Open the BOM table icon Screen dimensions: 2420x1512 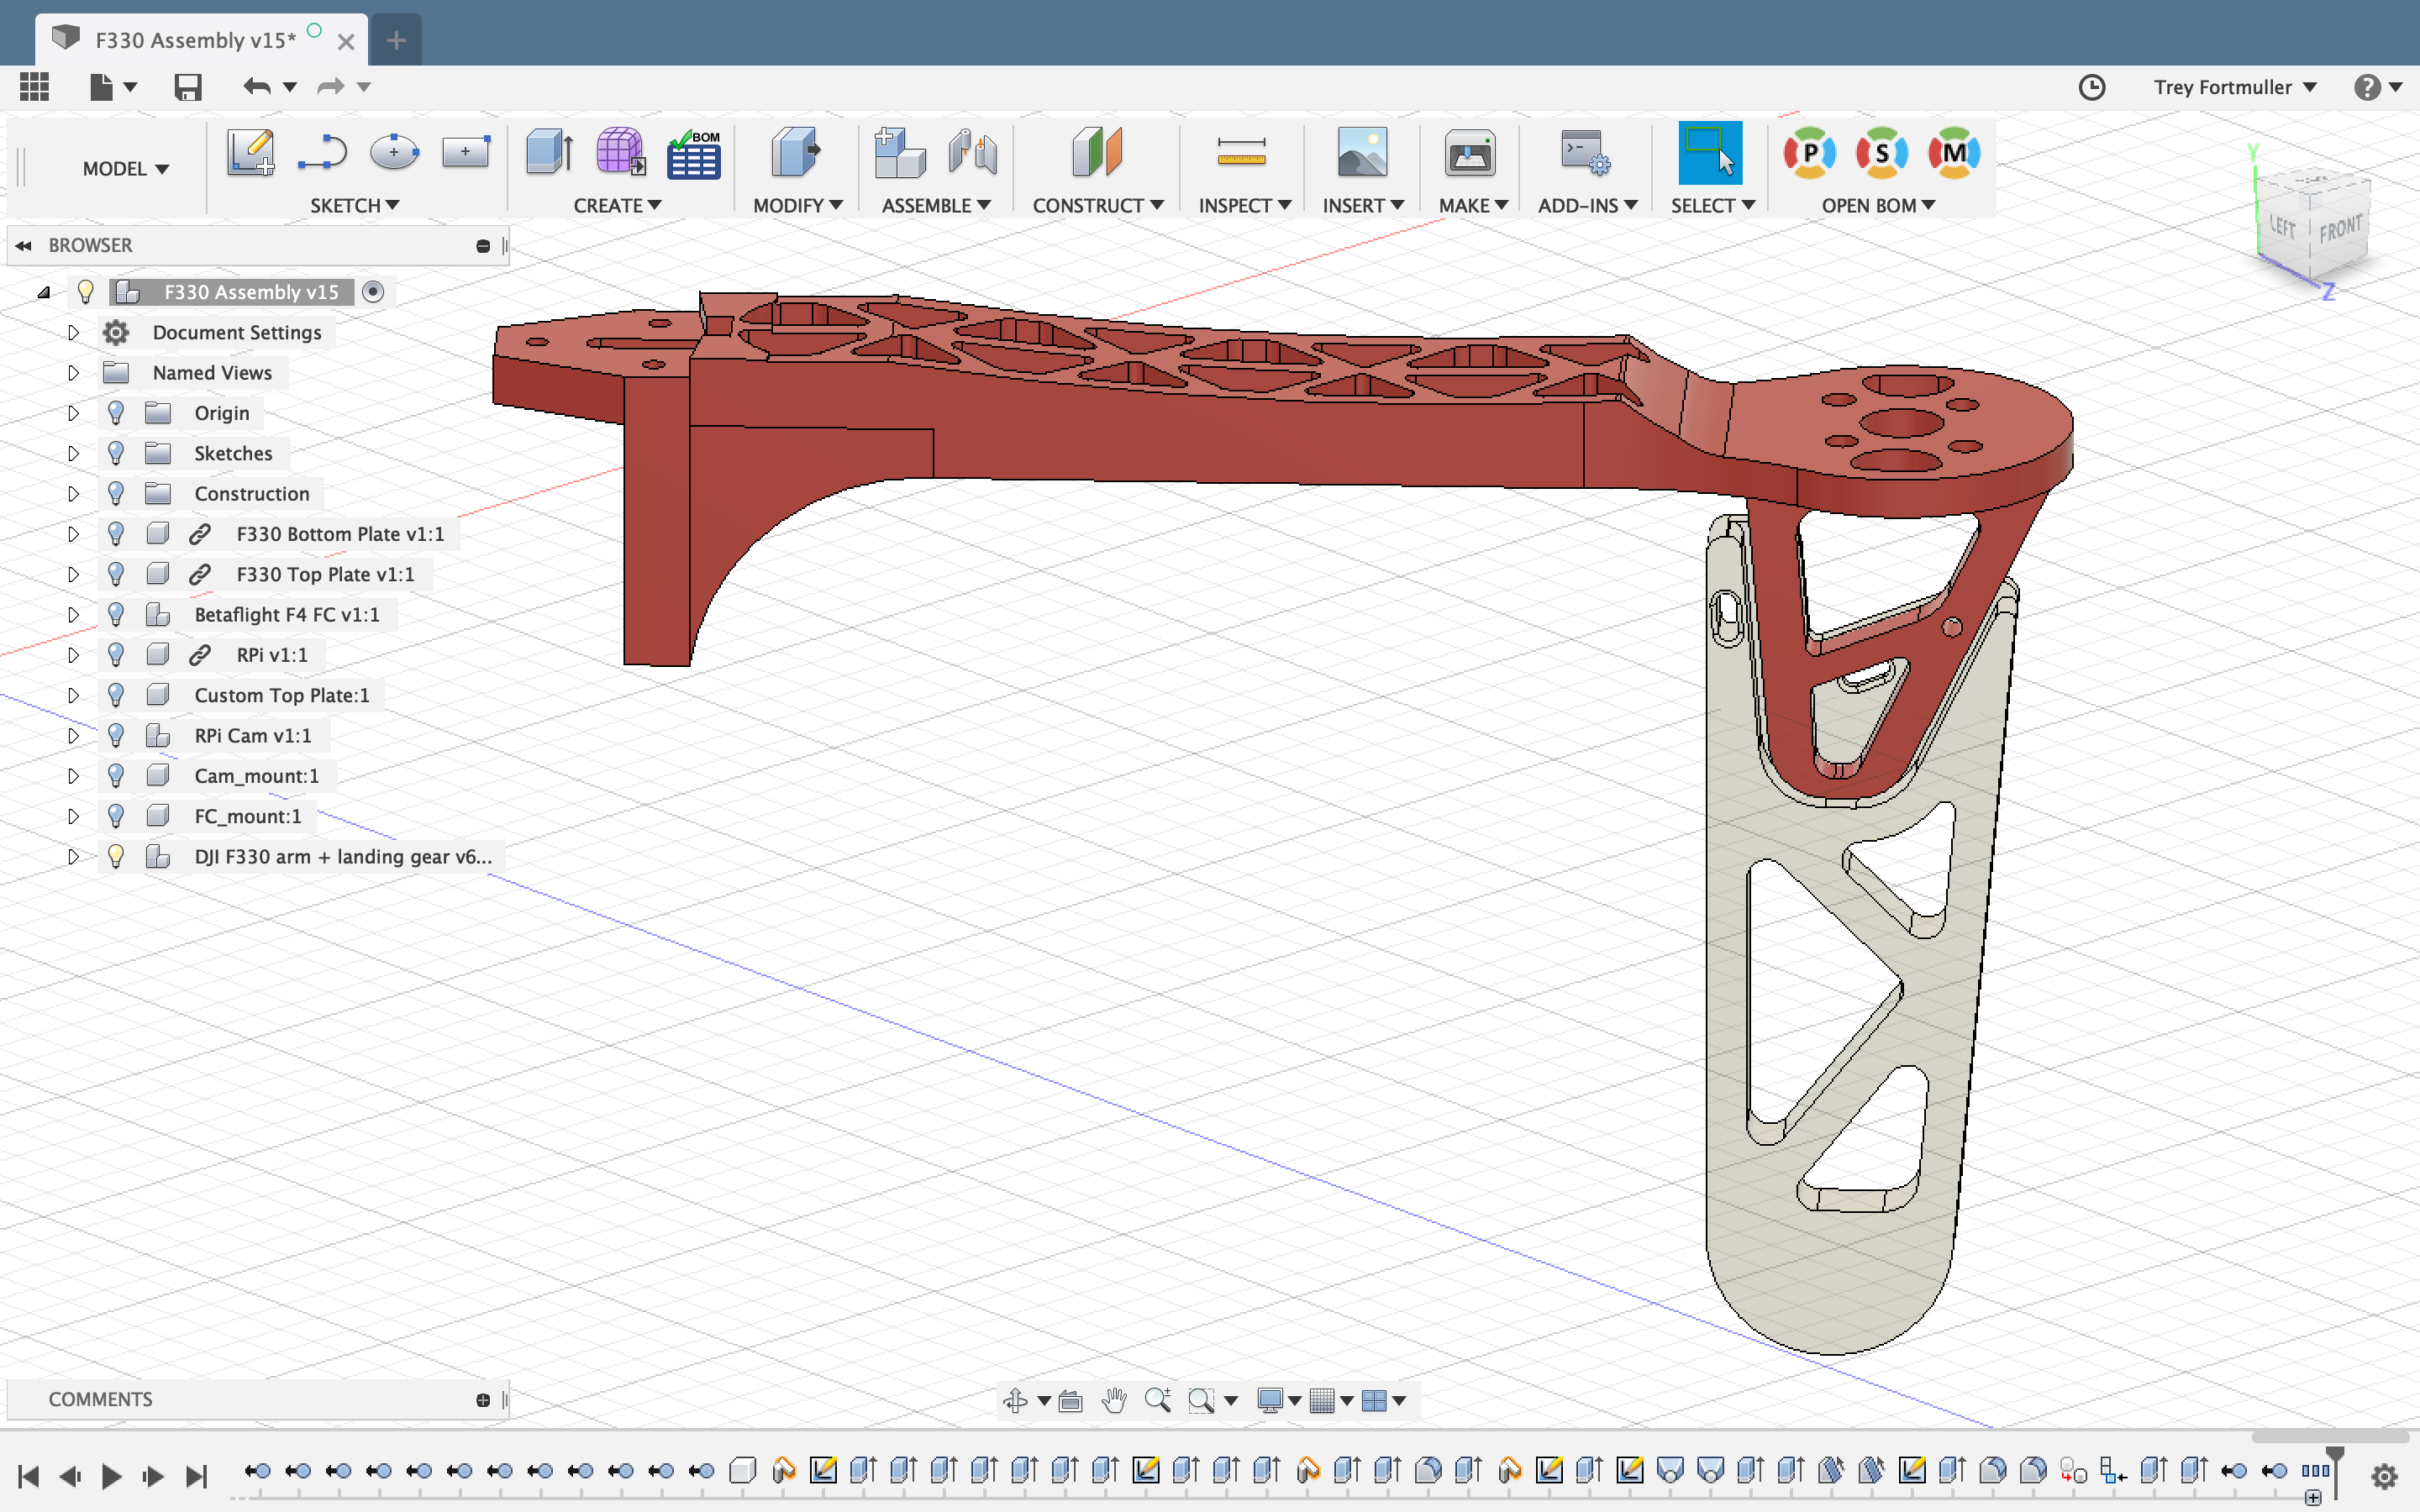694,153
